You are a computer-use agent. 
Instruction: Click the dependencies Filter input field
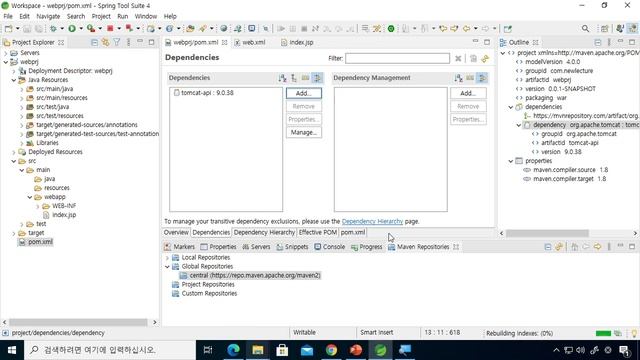[x=397, y=58]
